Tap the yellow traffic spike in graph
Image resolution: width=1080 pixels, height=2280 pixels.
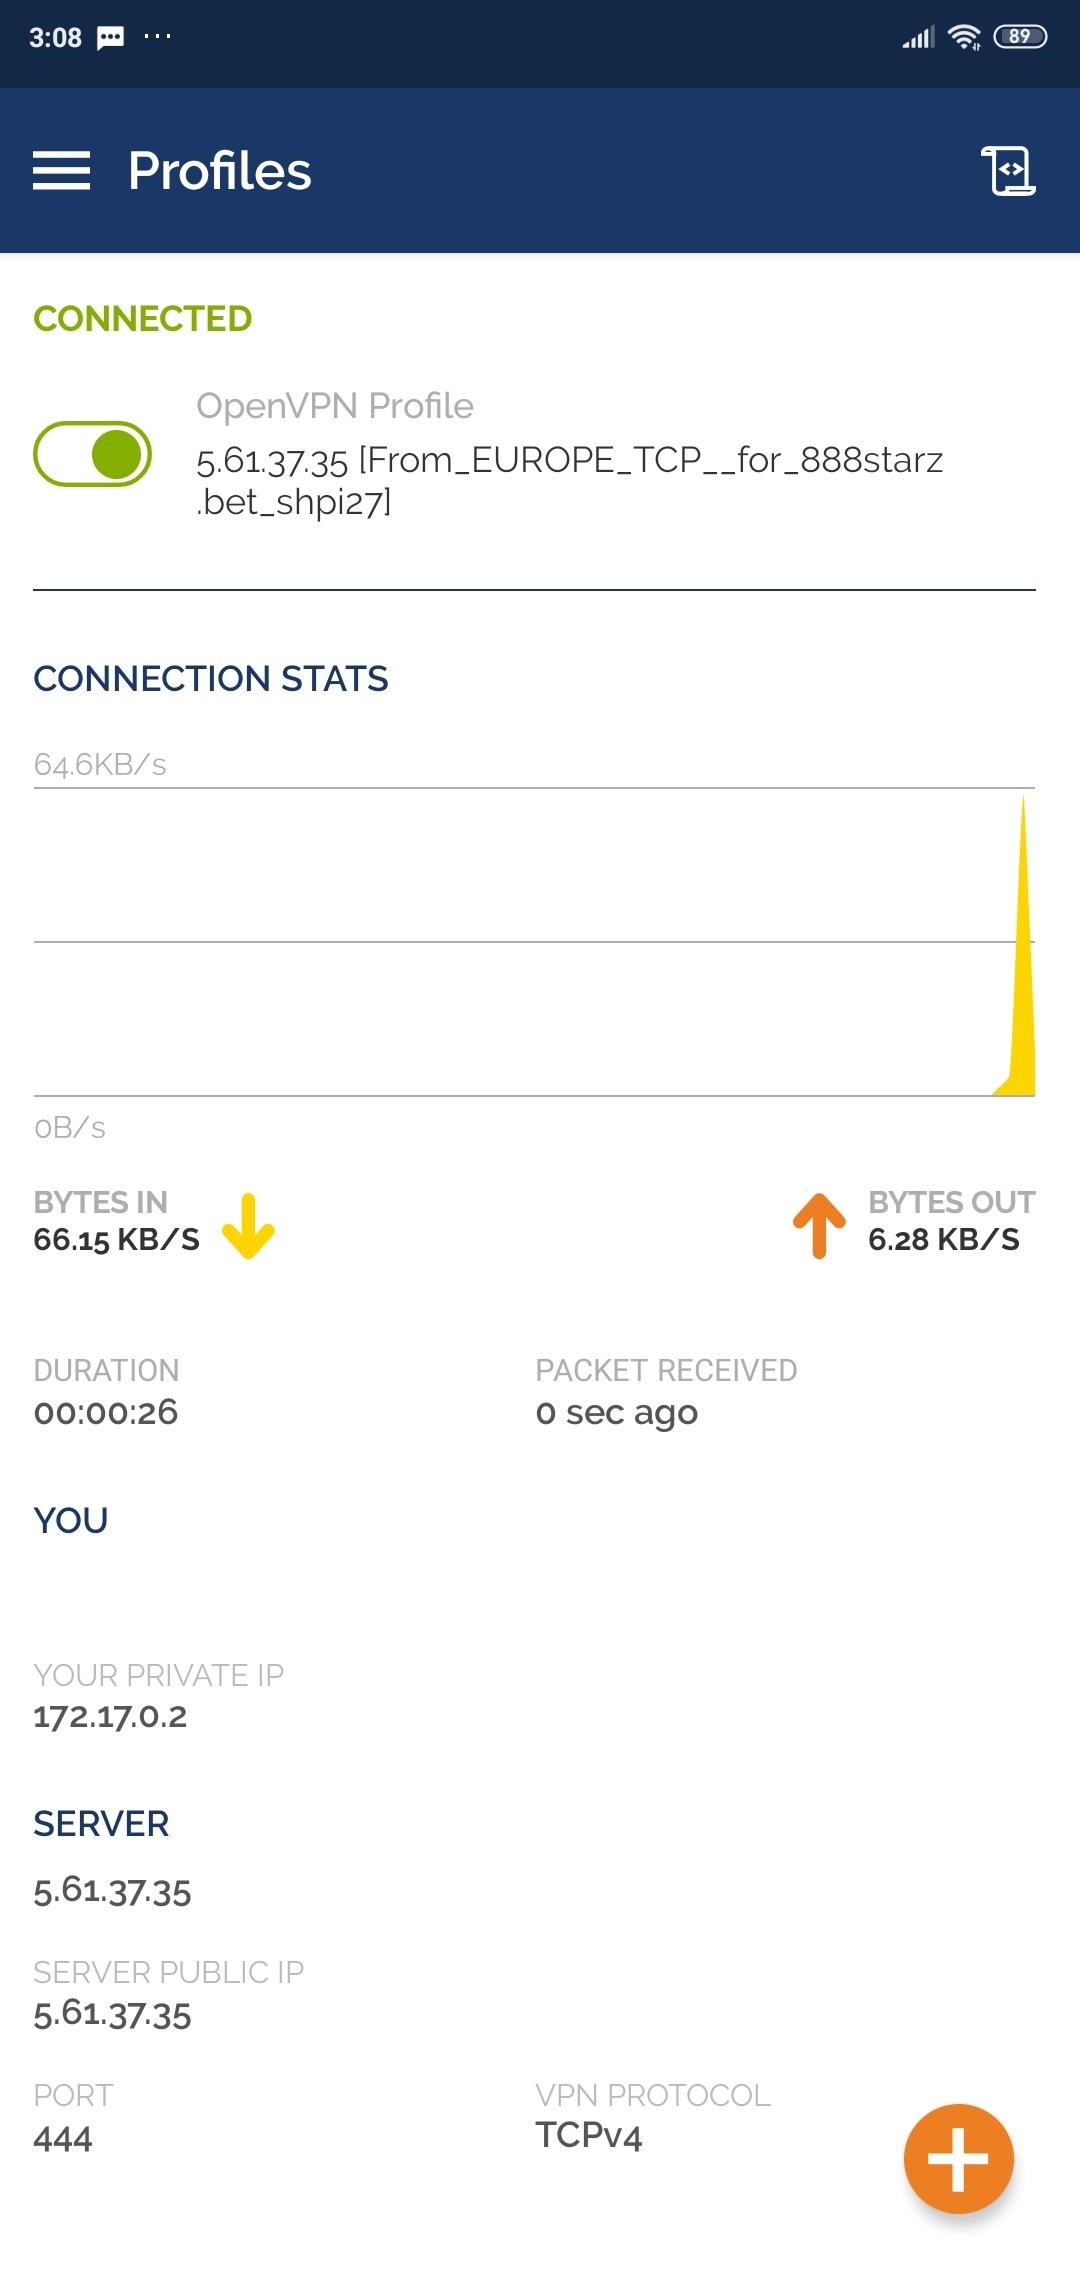pyautogui.click(x=1022, y=1000)
